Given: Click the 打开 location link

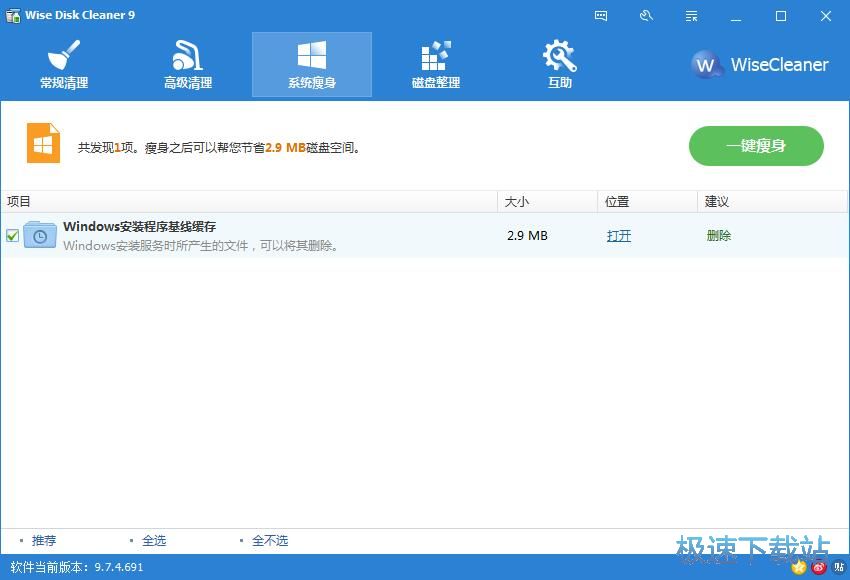Looking at the screenshot, I should point(619,236).
